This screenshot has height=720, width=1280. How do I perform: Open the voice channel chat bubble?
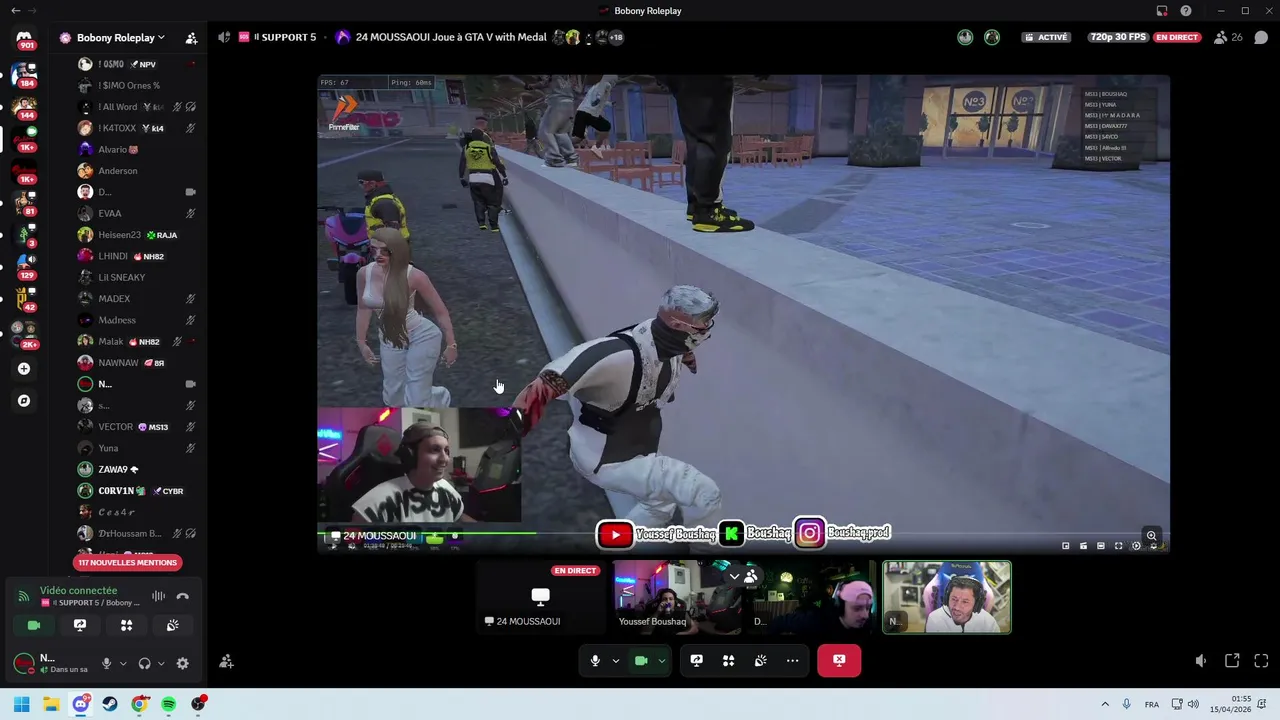tap(1261, 37)
